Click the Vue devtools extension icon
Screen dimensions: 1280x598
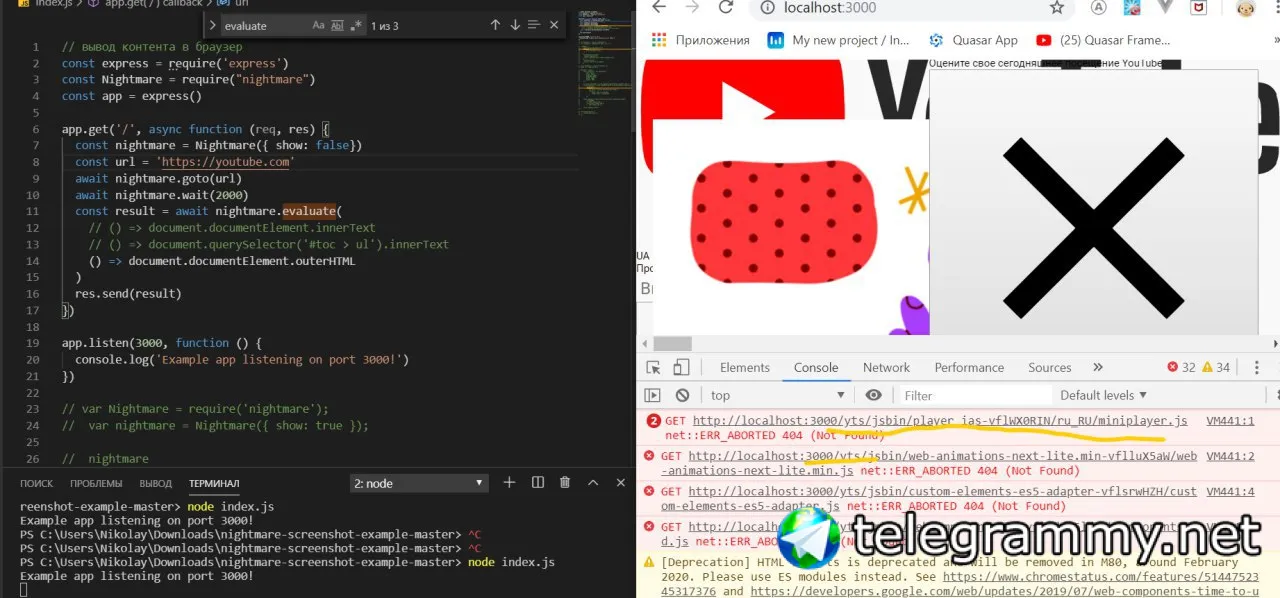pos(1165,7)
